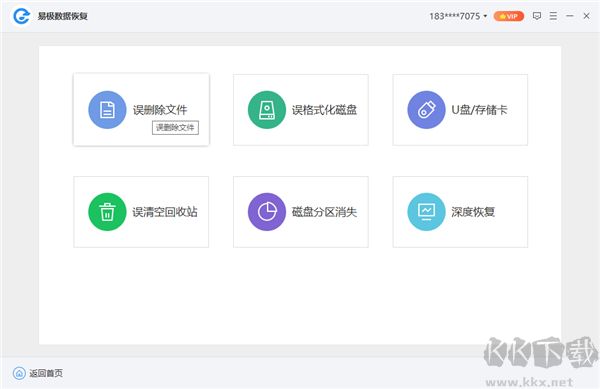Select the green disk icon for 误格式化磁盘
600x389 pixels.
[267, 110]
